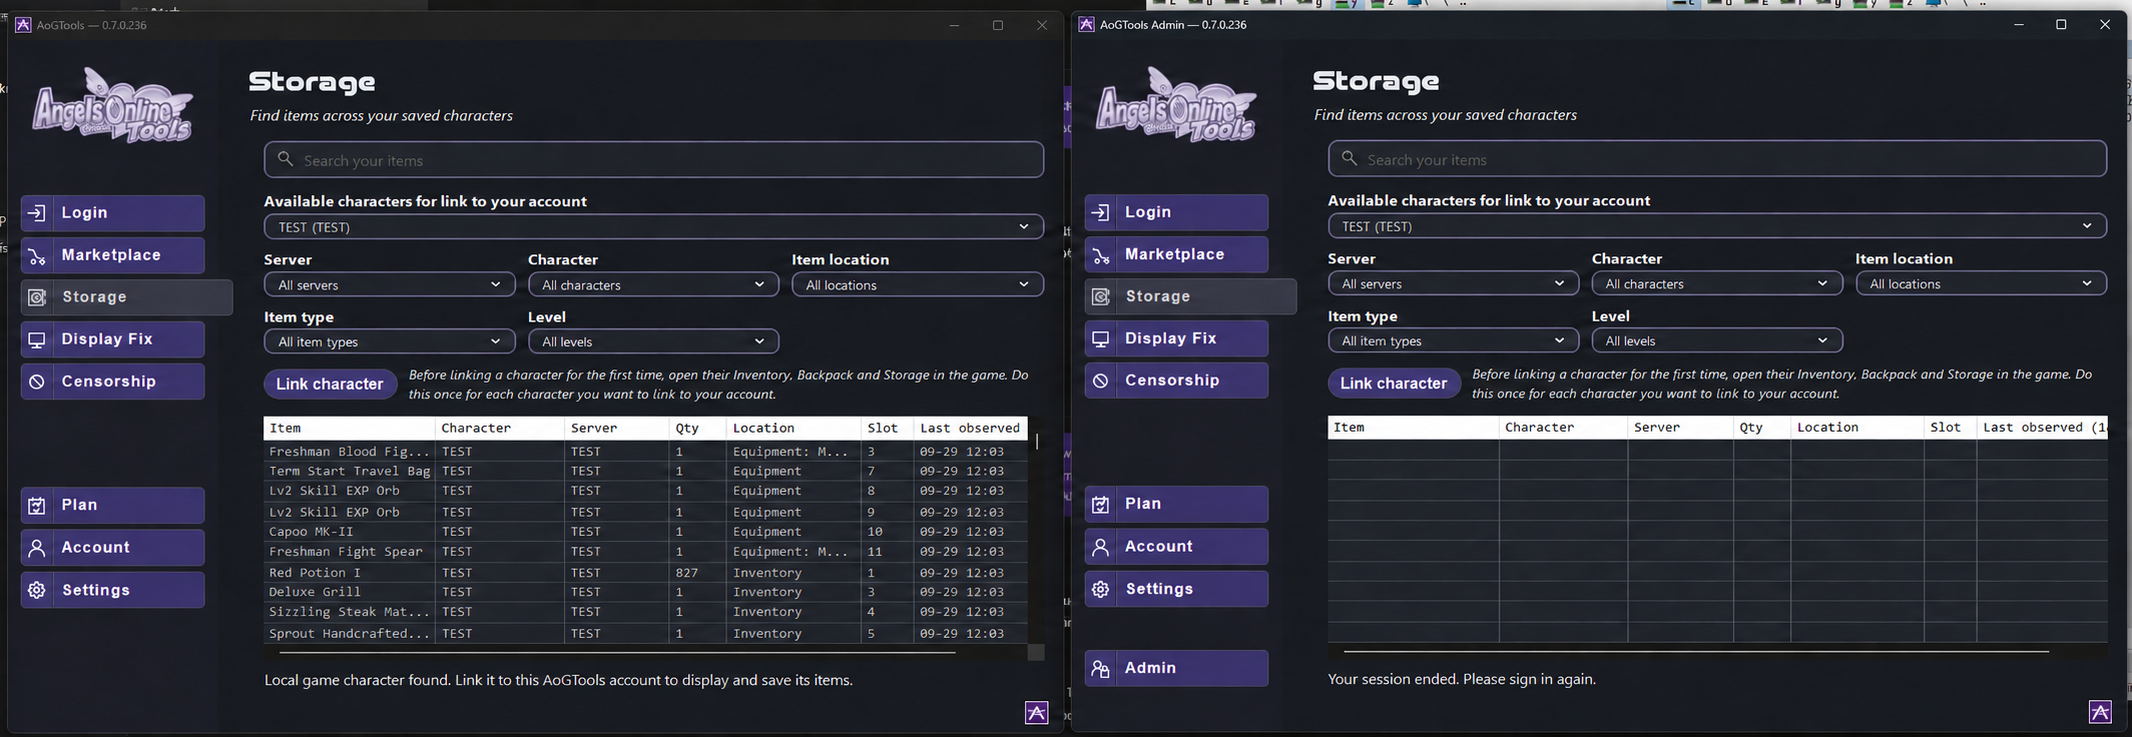Expand Level dropdown in left AoGTools window
The height and width of the screenshot is (737, 2132).
[x=653, y=342]
